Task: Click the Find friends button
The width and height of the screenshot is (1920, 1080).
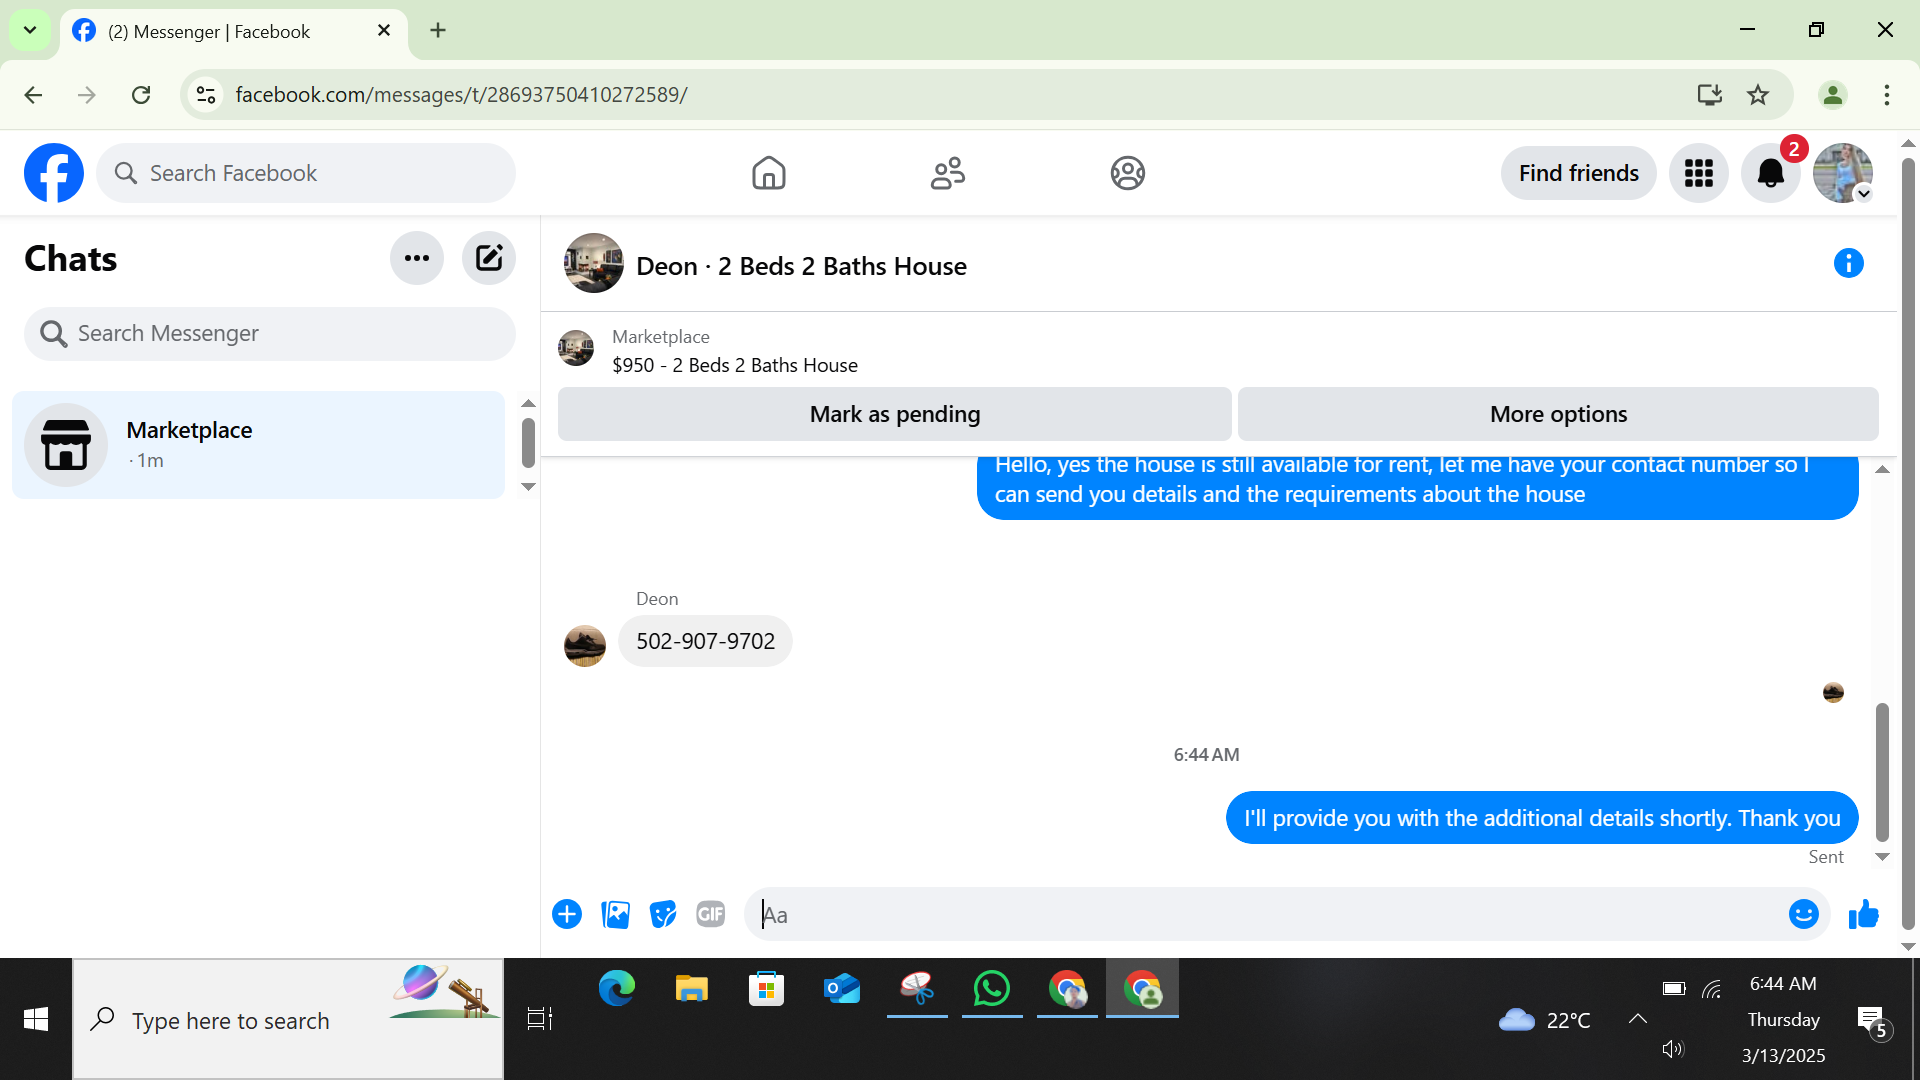Action: click(1578, 173)
